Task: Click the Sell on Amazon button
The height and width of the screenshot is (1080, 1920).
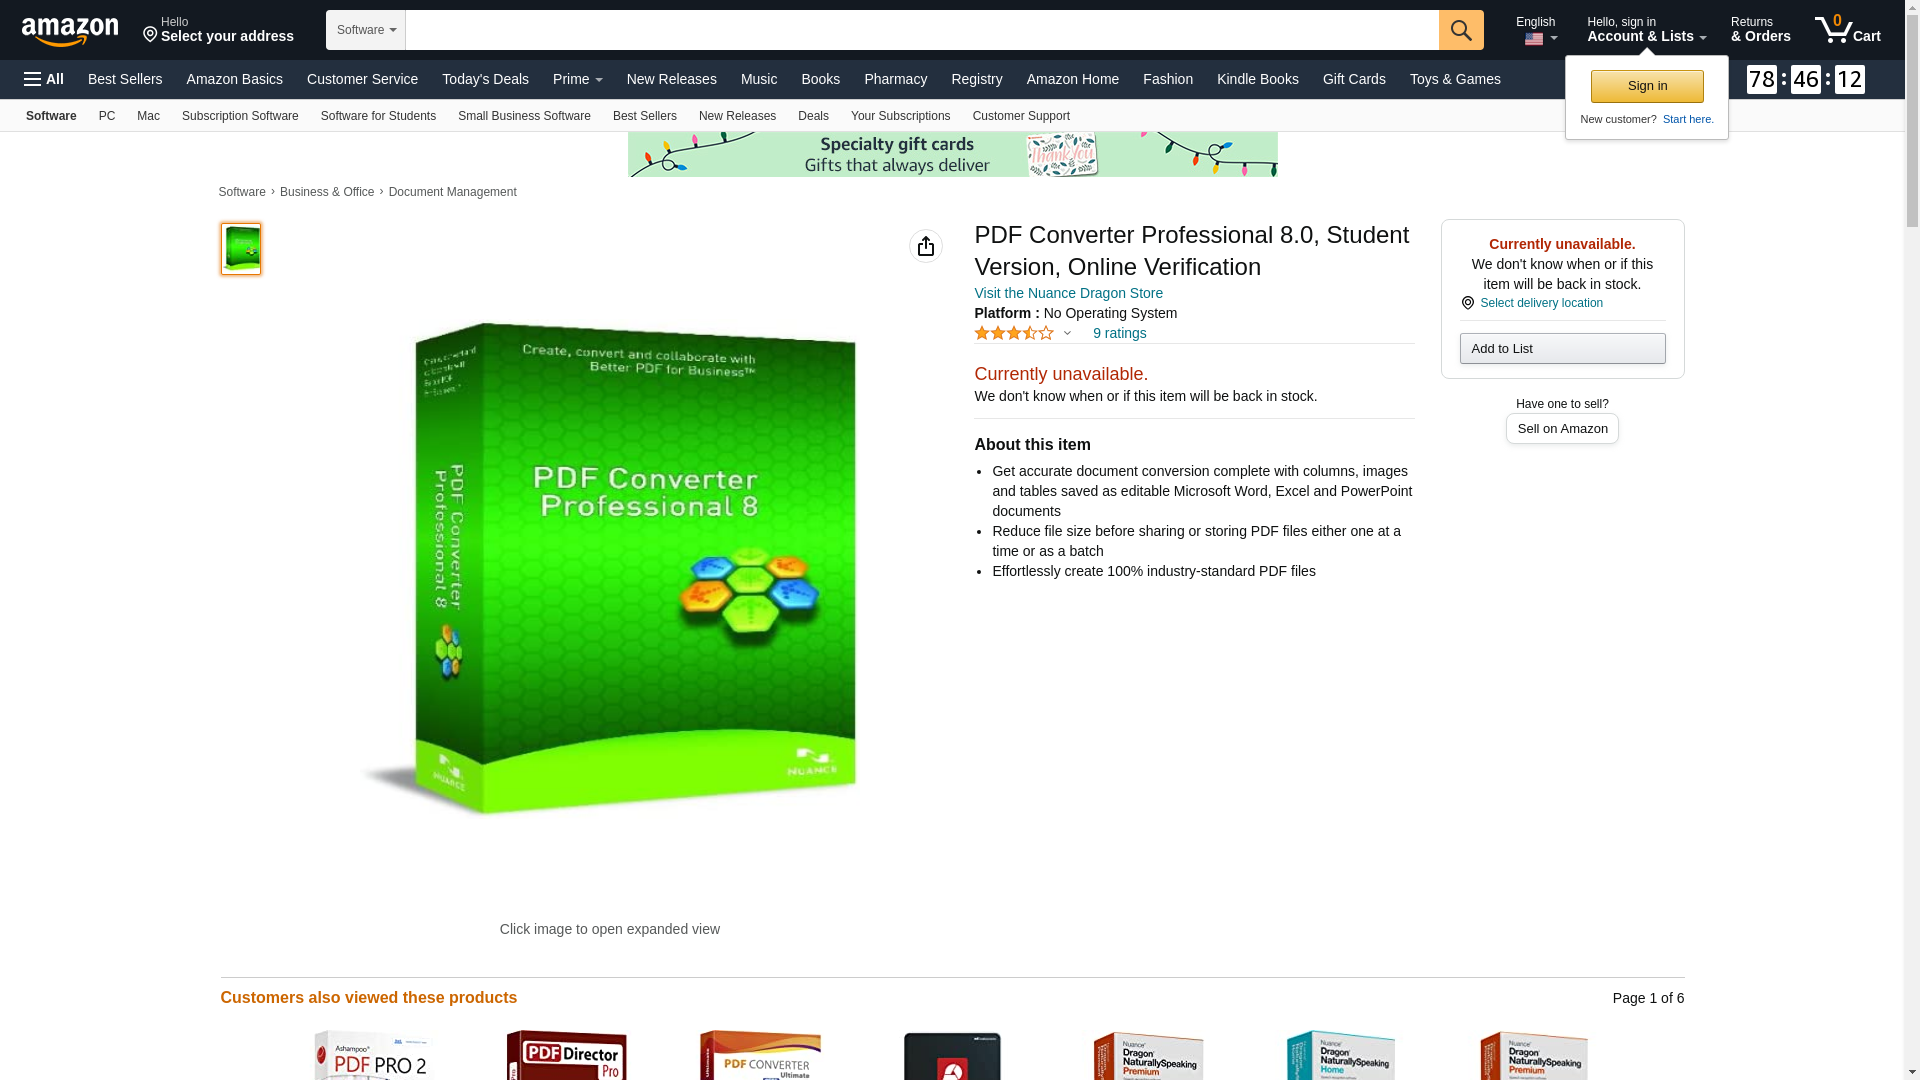Action: [x=1562, y=428]
